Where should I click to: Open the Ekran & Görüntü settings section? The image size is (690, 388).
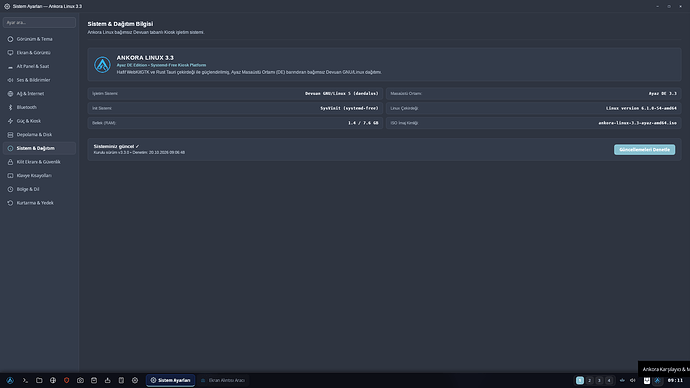(39, 53)
